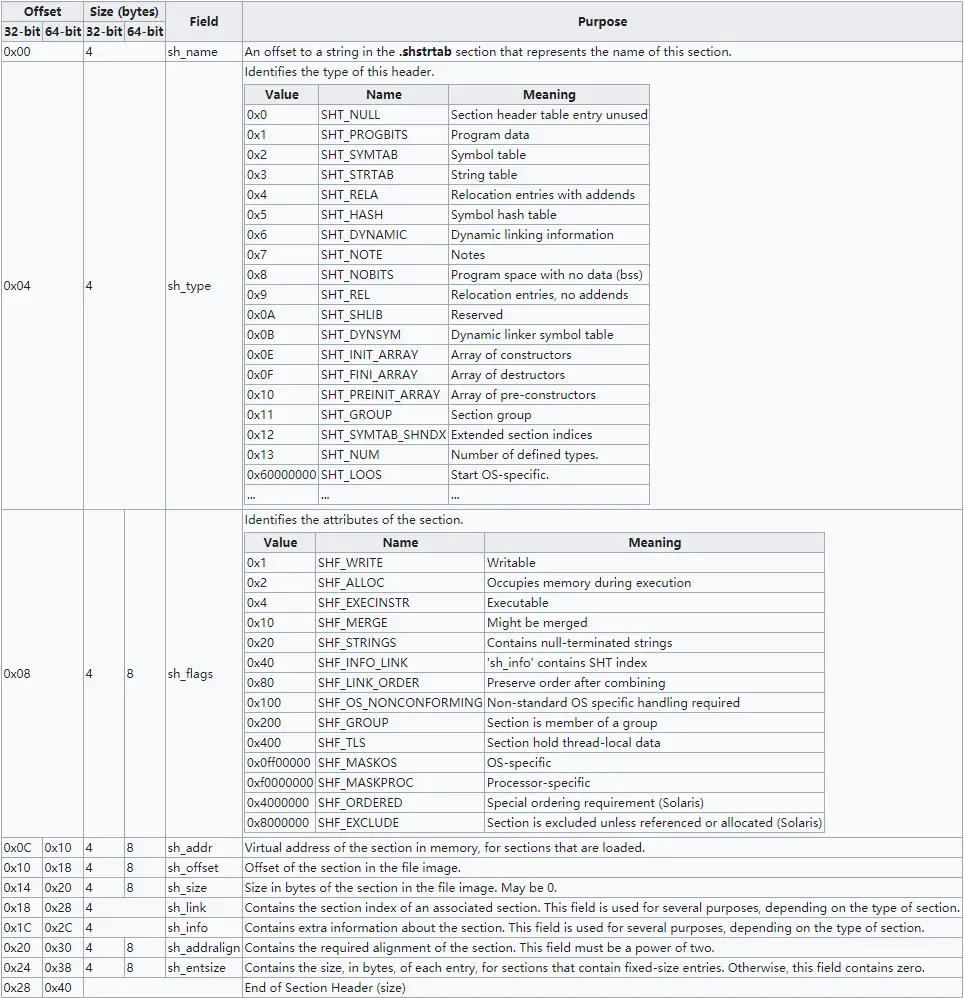Image resolution: width=964 pixels, height=998 pixels.
Task: Click 'Identifies the attributes of the section.'
Action: coord(354,520)
